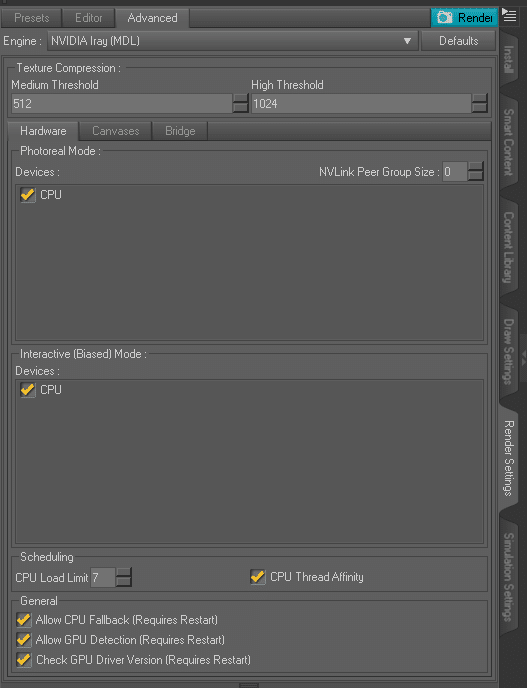
Task: Uncheck CPU under Interactive (Biased) Mode
Action: pyautogui.click(x=28, y=389)
